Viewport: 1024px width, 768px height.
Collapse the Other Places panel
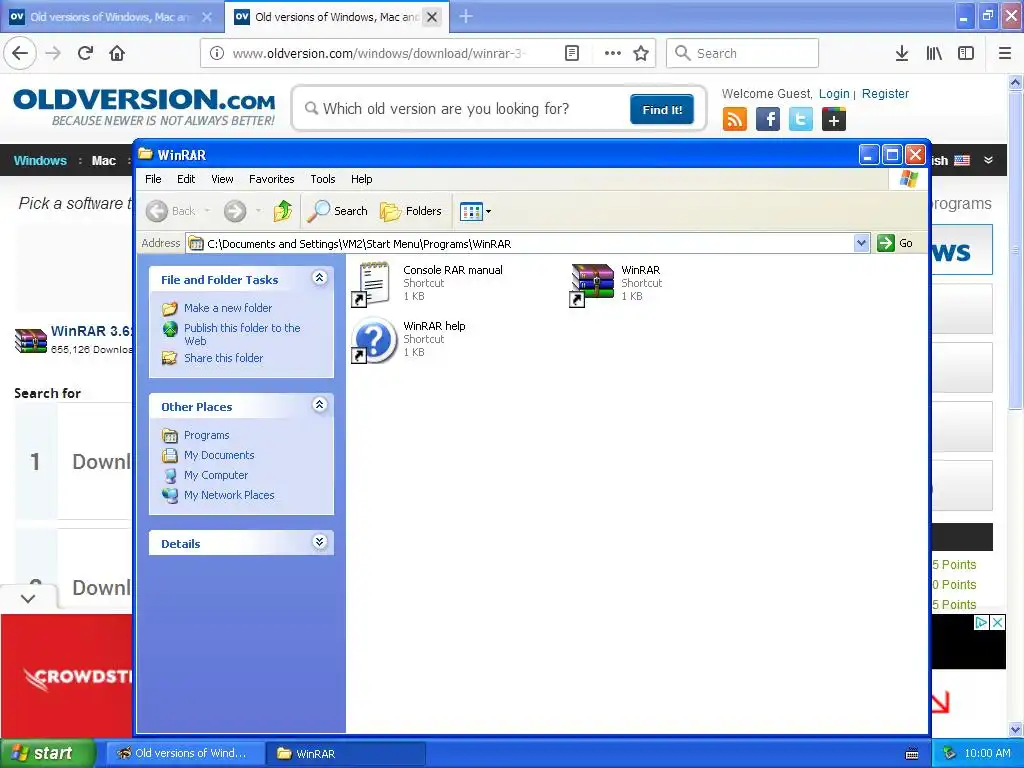tap(319, 405)
